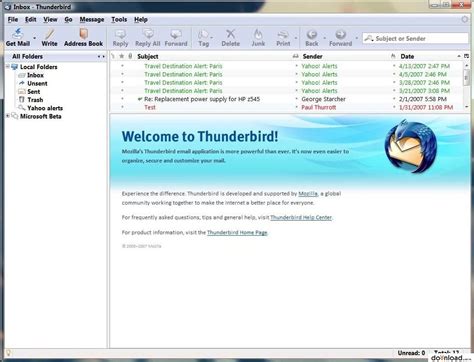Screen dimensions: 474x362
Task: Click the Reply All toolbar icon
Action: (148, 34)
